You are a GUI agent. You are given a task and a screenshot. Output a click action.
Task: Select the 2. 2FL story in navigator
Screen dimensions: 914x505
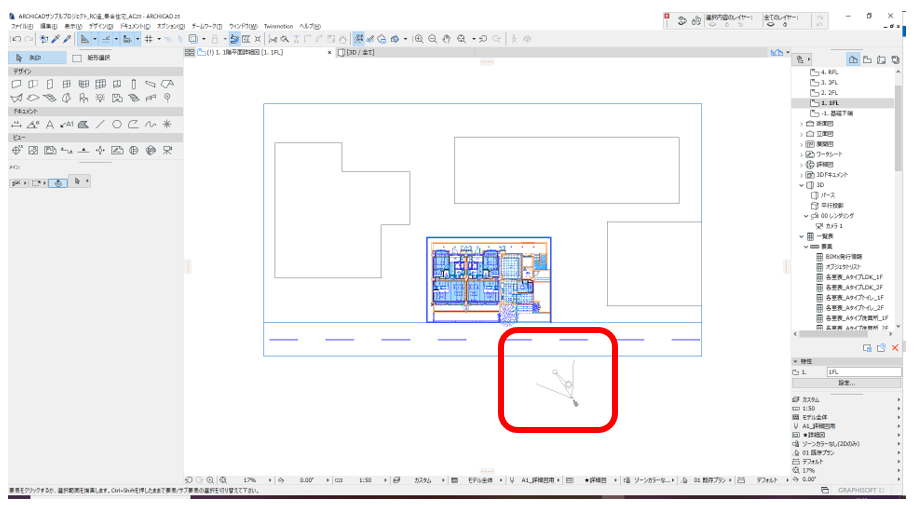825,93
